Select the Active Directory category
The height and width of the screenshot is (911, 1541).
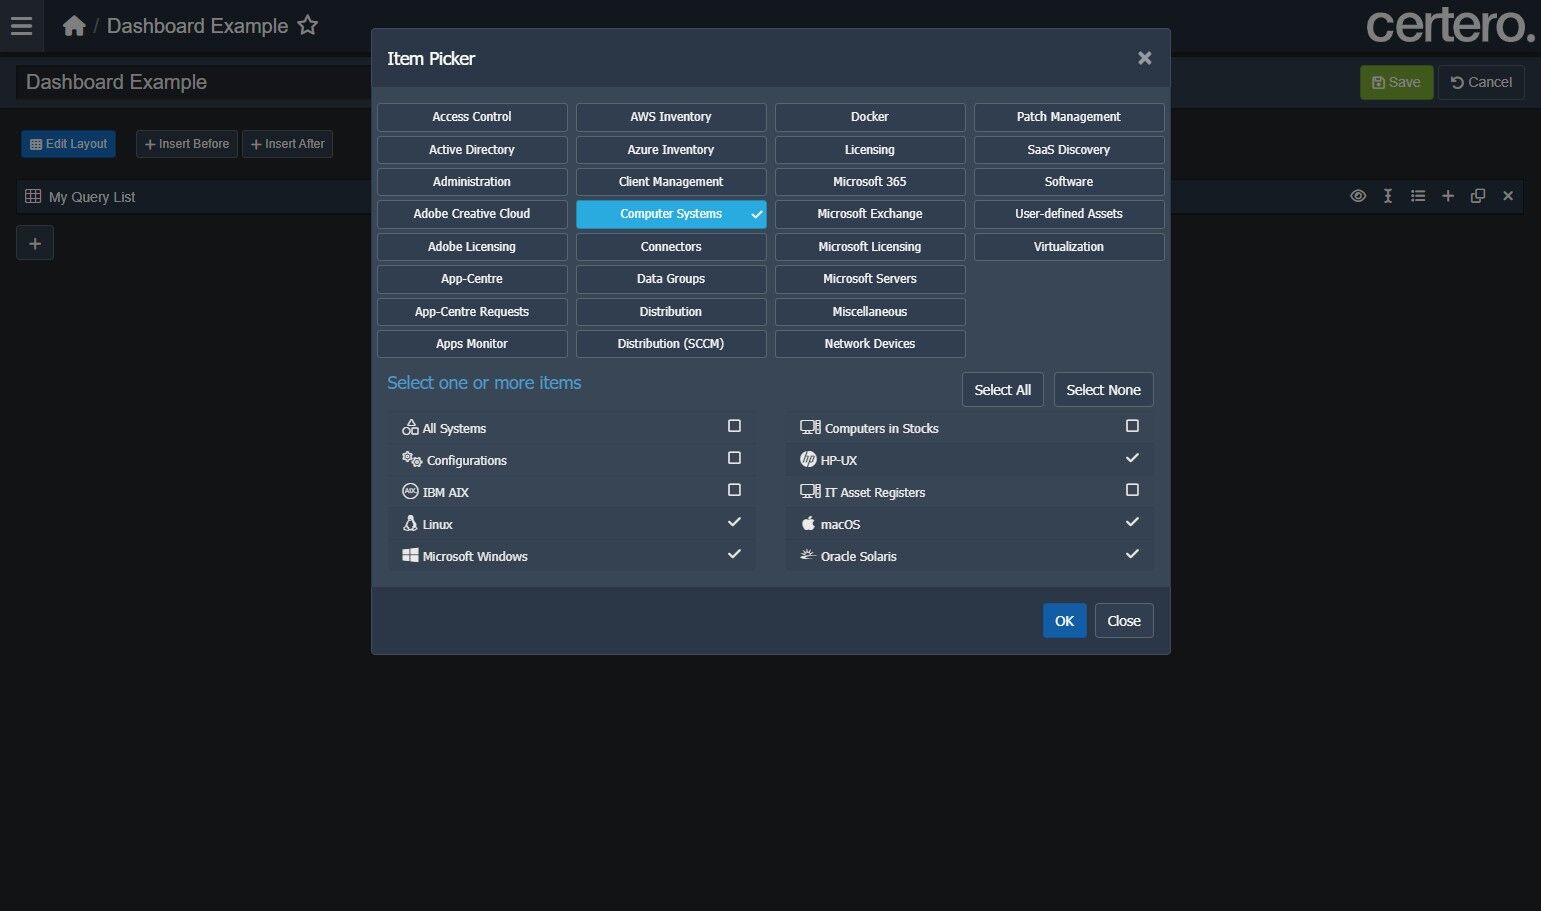472,150
